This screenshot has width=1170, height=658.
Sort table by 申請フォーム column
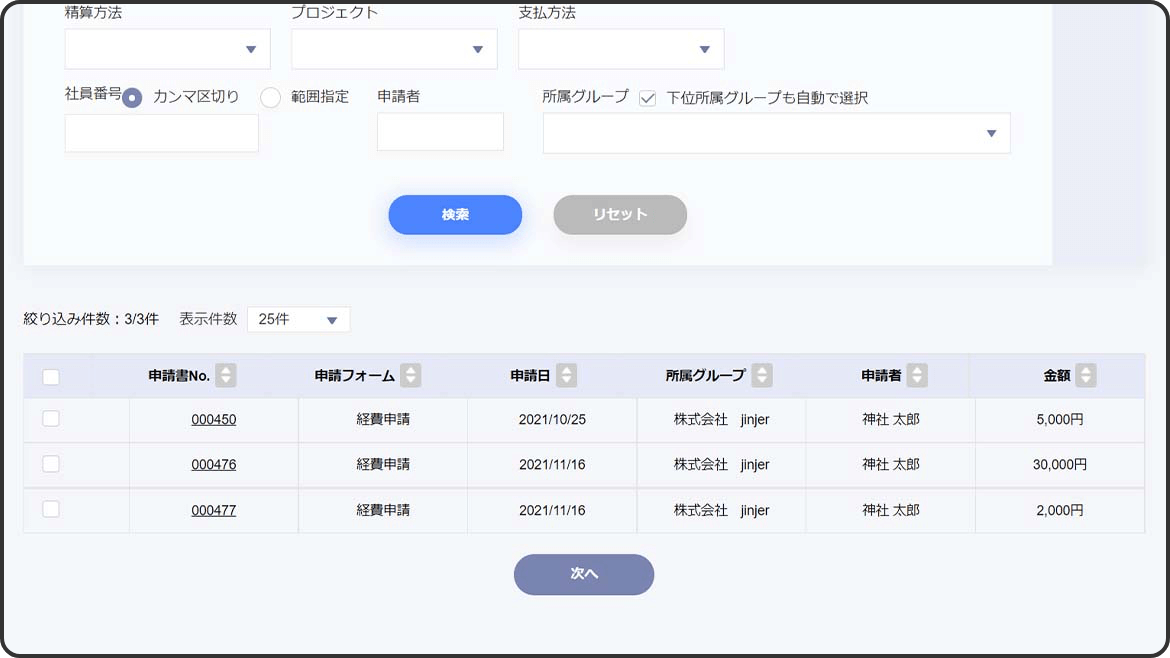(x=410, y=376)
